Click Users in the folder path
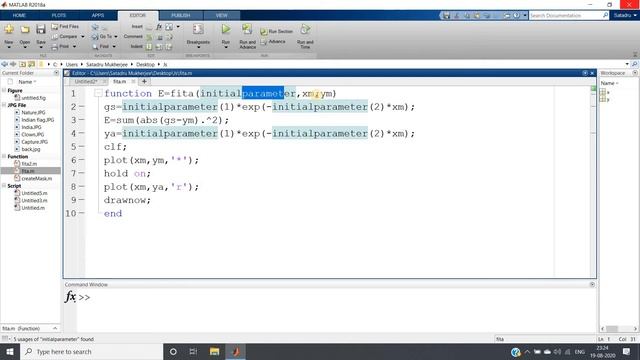 tap(71, 64)
